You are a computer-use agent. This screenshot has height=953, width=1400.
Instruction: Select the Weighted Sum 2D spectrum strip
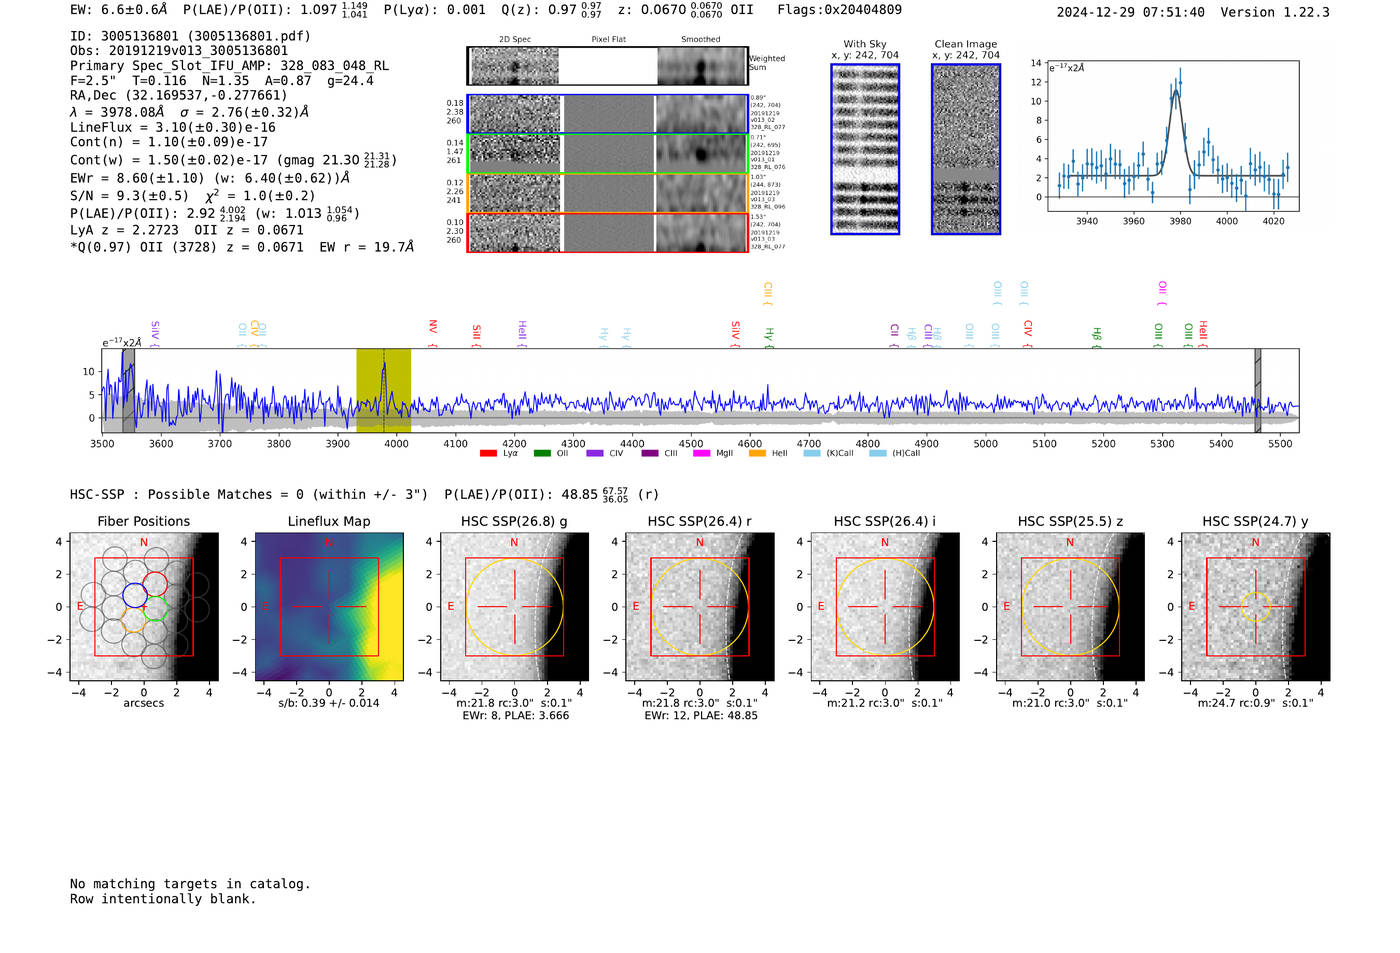[x=607, y=66]
